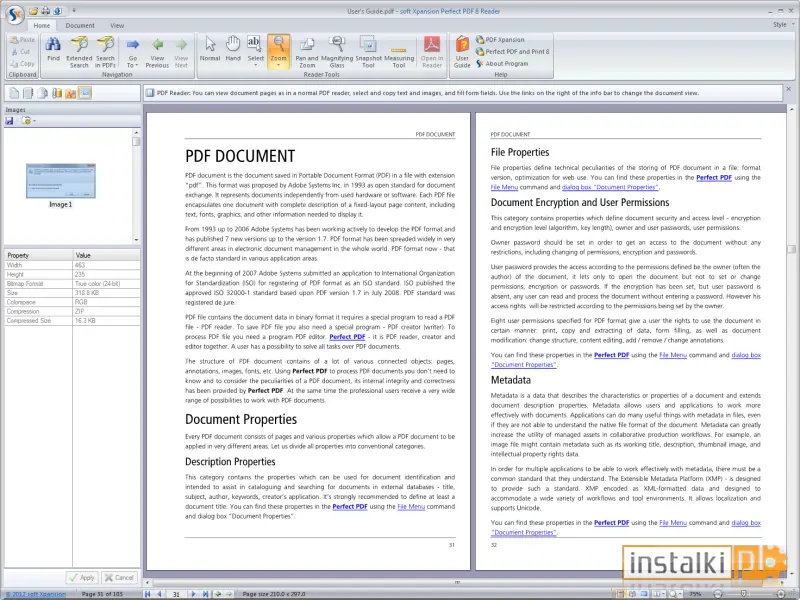The image size is (800, 600).
Task: Toggle the Images sidebar panel icon
Action: tap(85, 93)
